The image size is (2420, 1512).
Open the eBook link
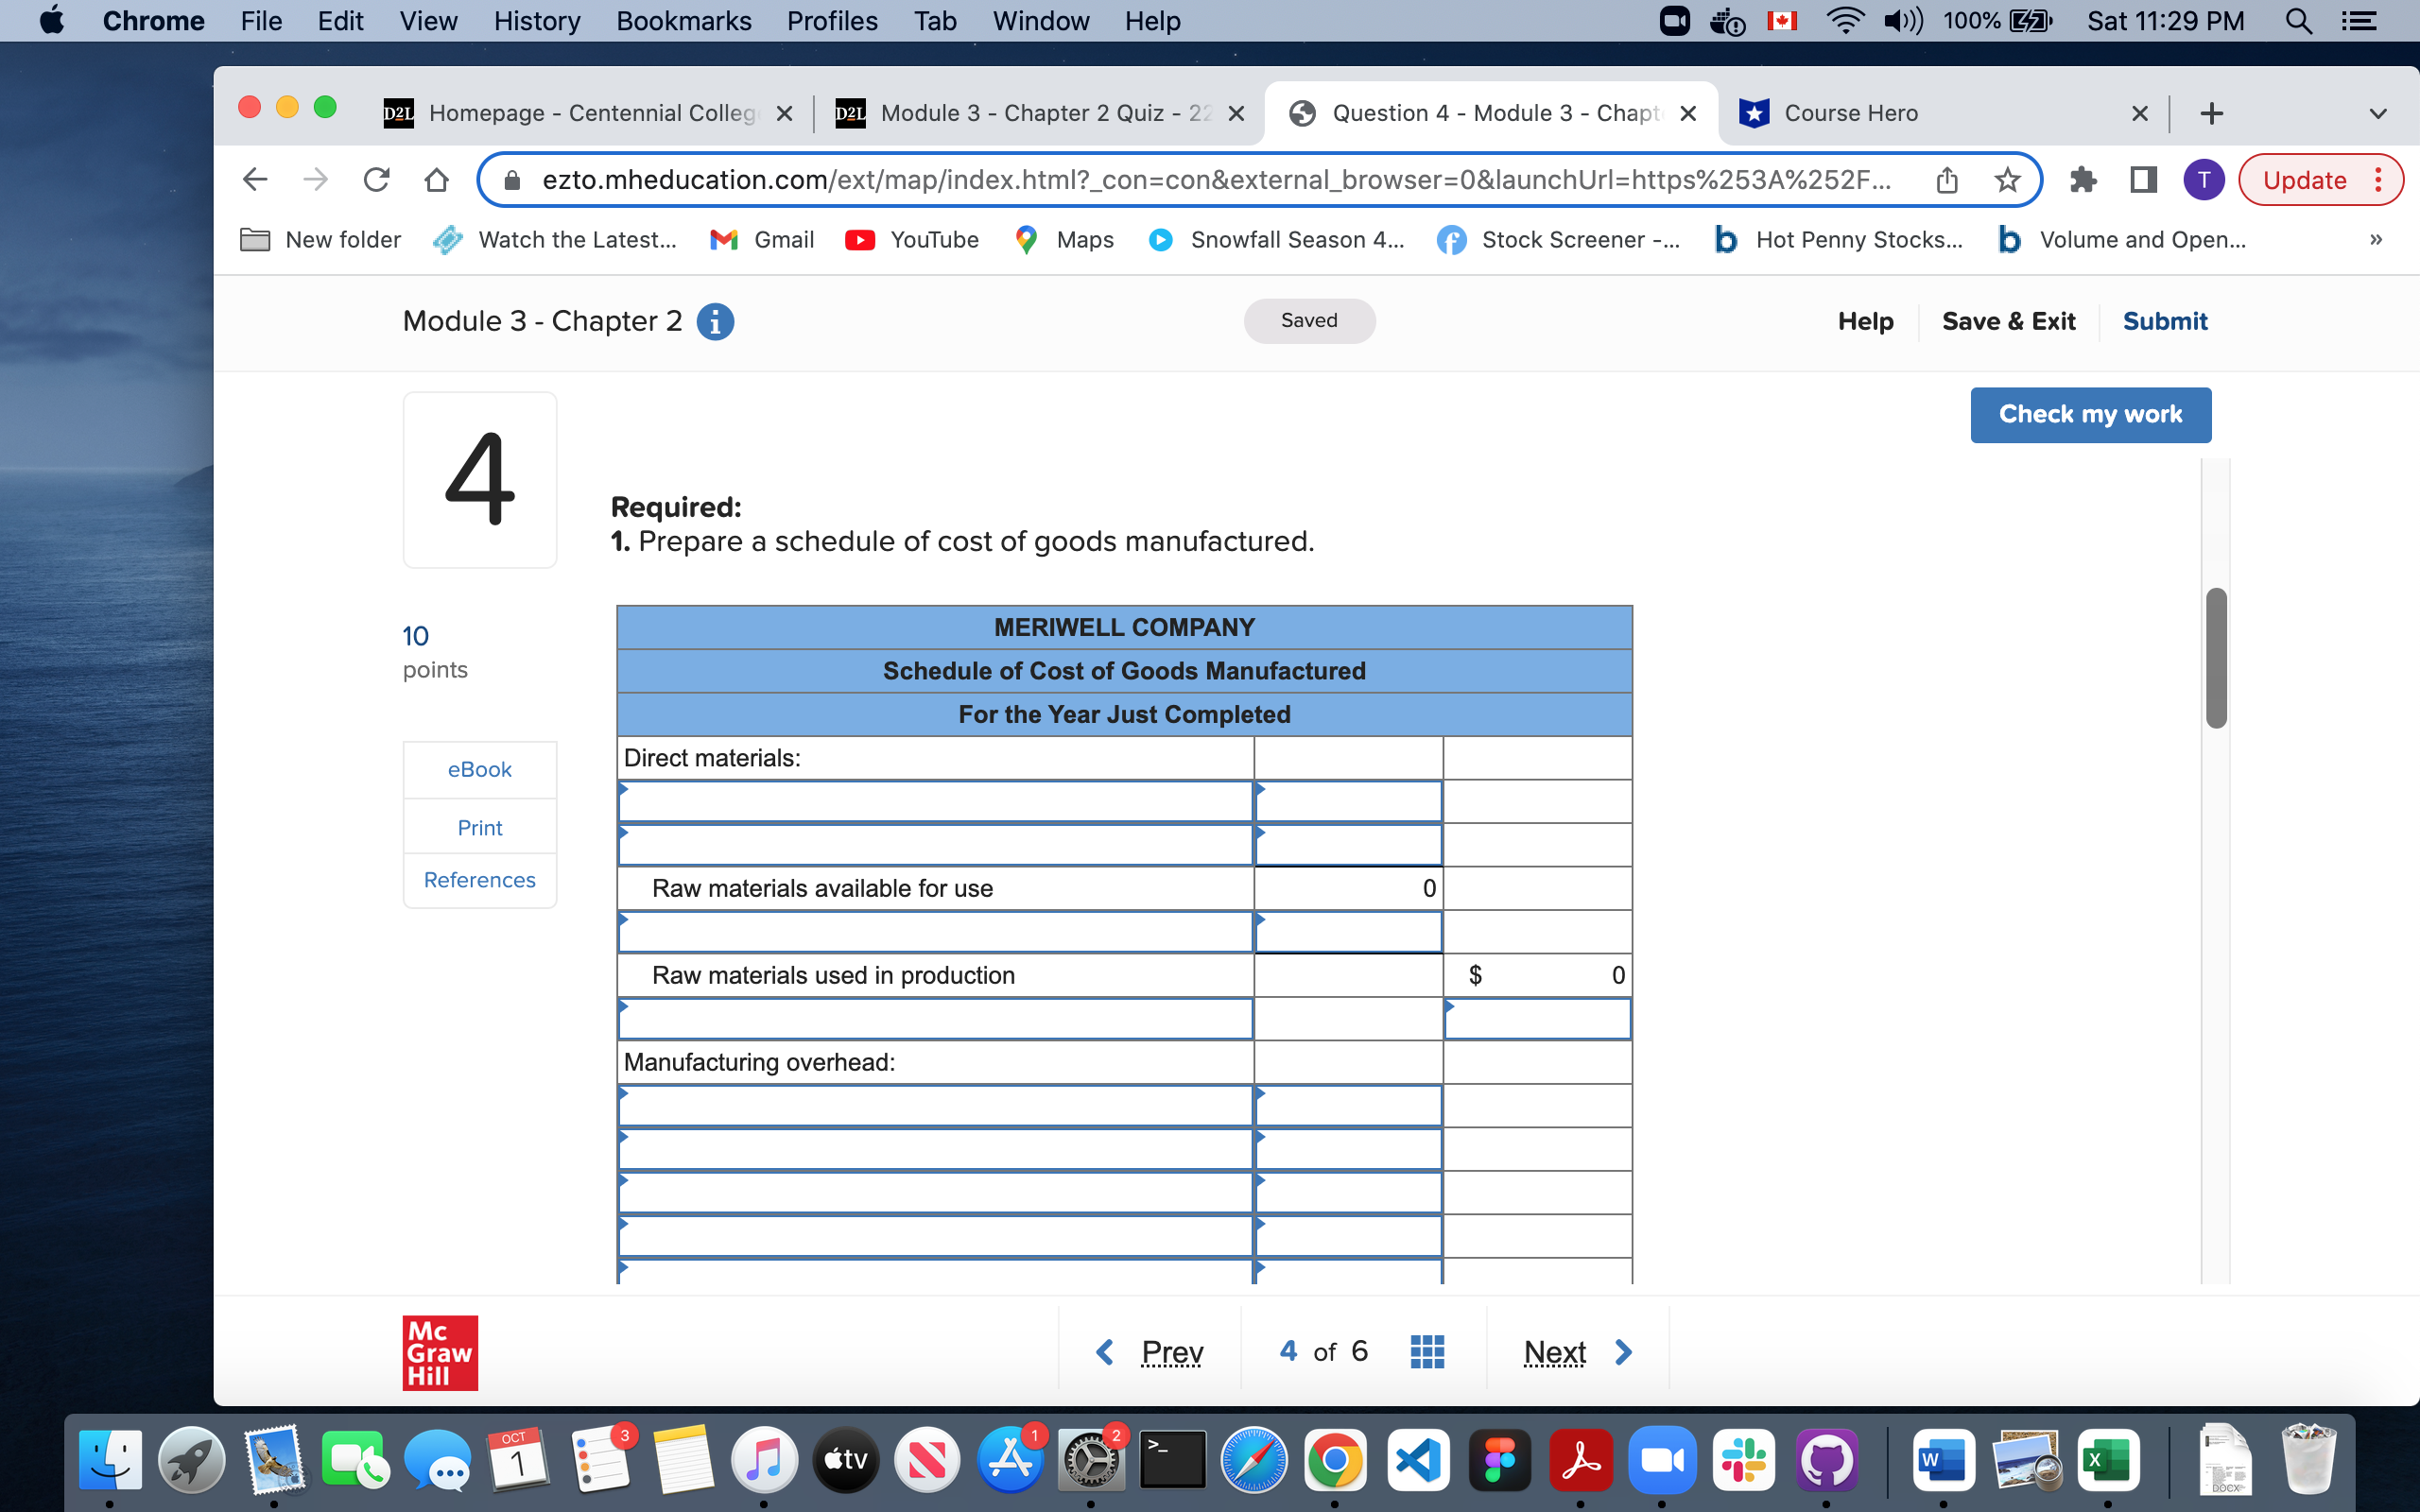click(479, 769)
